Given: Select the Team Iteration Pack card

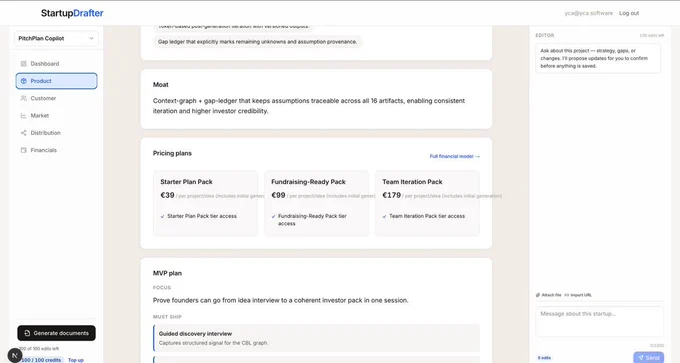Looking at the screenshot, I should [x=428, y=203].
